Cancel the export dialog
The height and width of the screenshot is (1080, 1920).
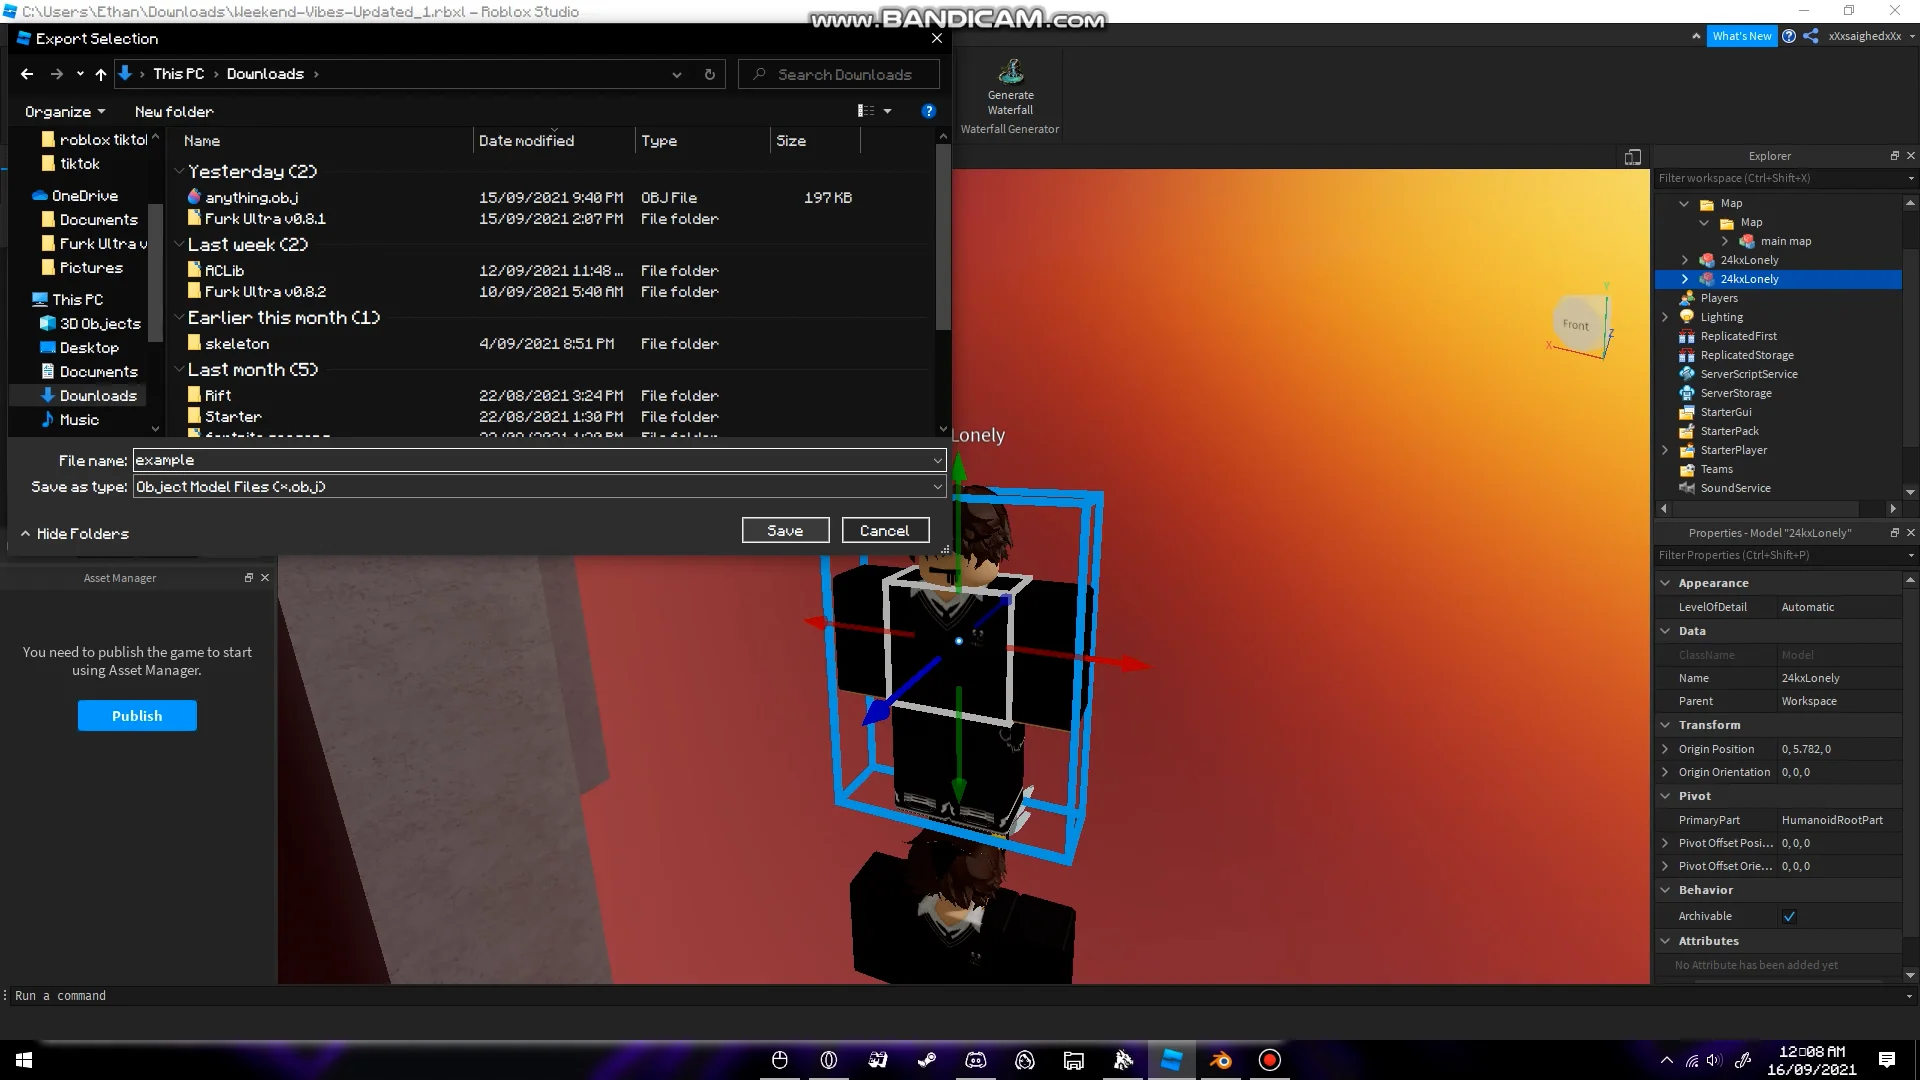pos(885,531)
